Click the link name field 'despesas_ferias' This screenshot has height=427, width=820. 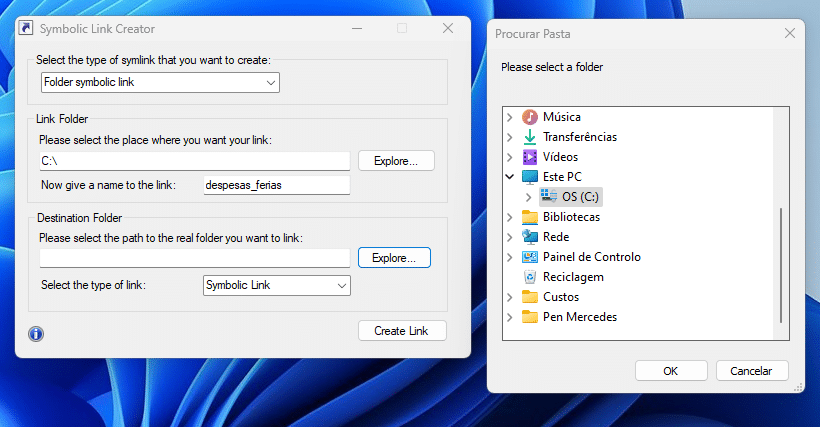(x=277, y=185)
